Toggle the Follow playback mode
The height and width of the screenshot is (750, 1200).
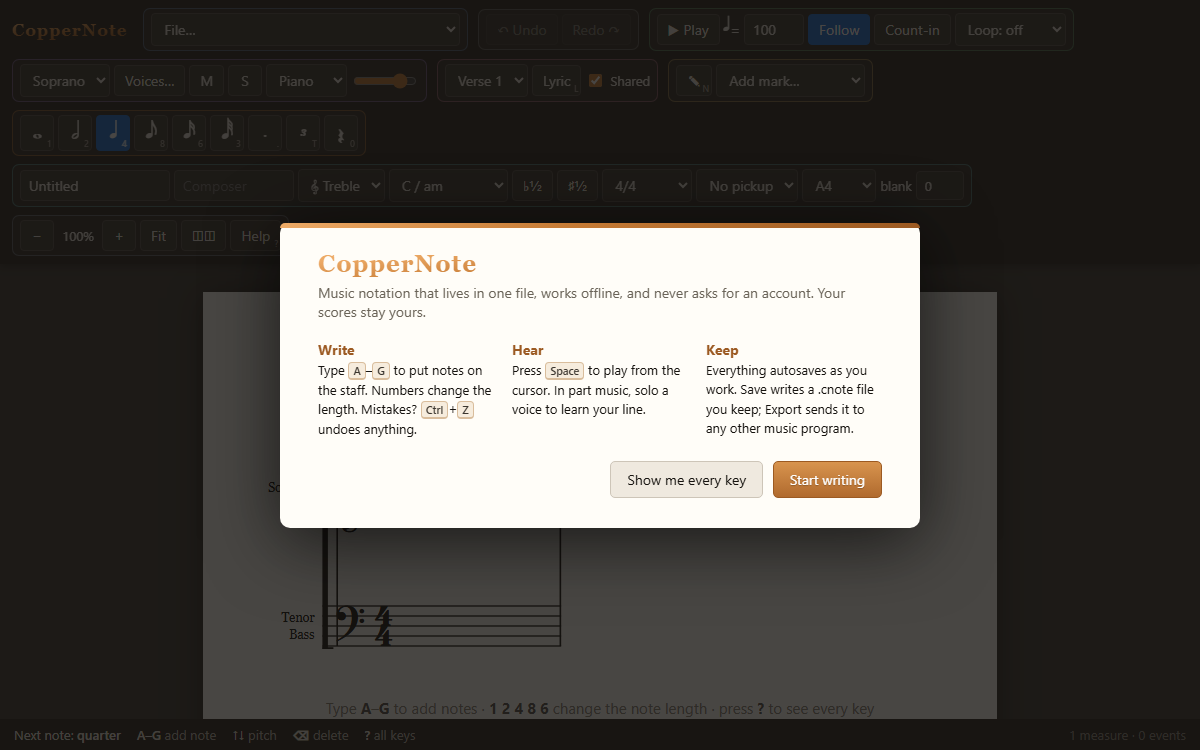[839, 30]
